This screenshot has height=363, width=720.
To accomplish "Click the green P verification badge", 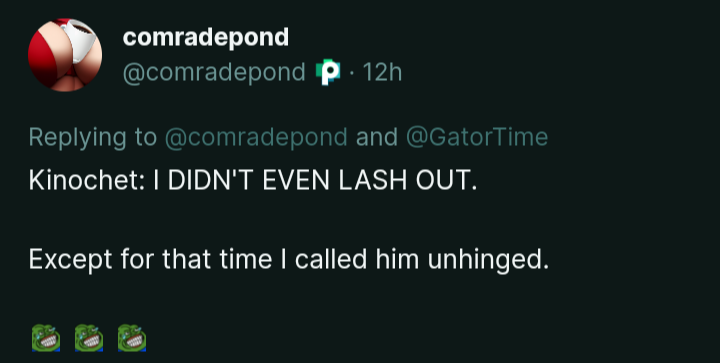I will click(x=328, y=73).
